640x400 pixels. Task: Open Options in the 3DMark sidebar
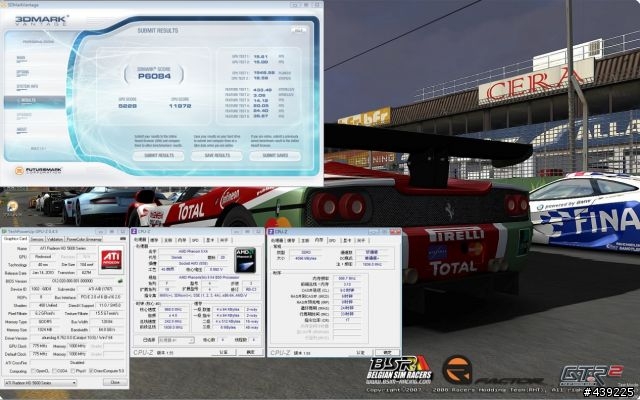point(23,73)
